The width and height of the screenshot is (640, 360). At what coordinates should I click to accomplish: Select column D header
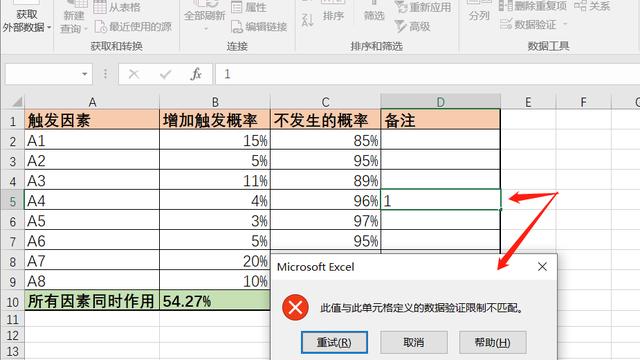440,102
